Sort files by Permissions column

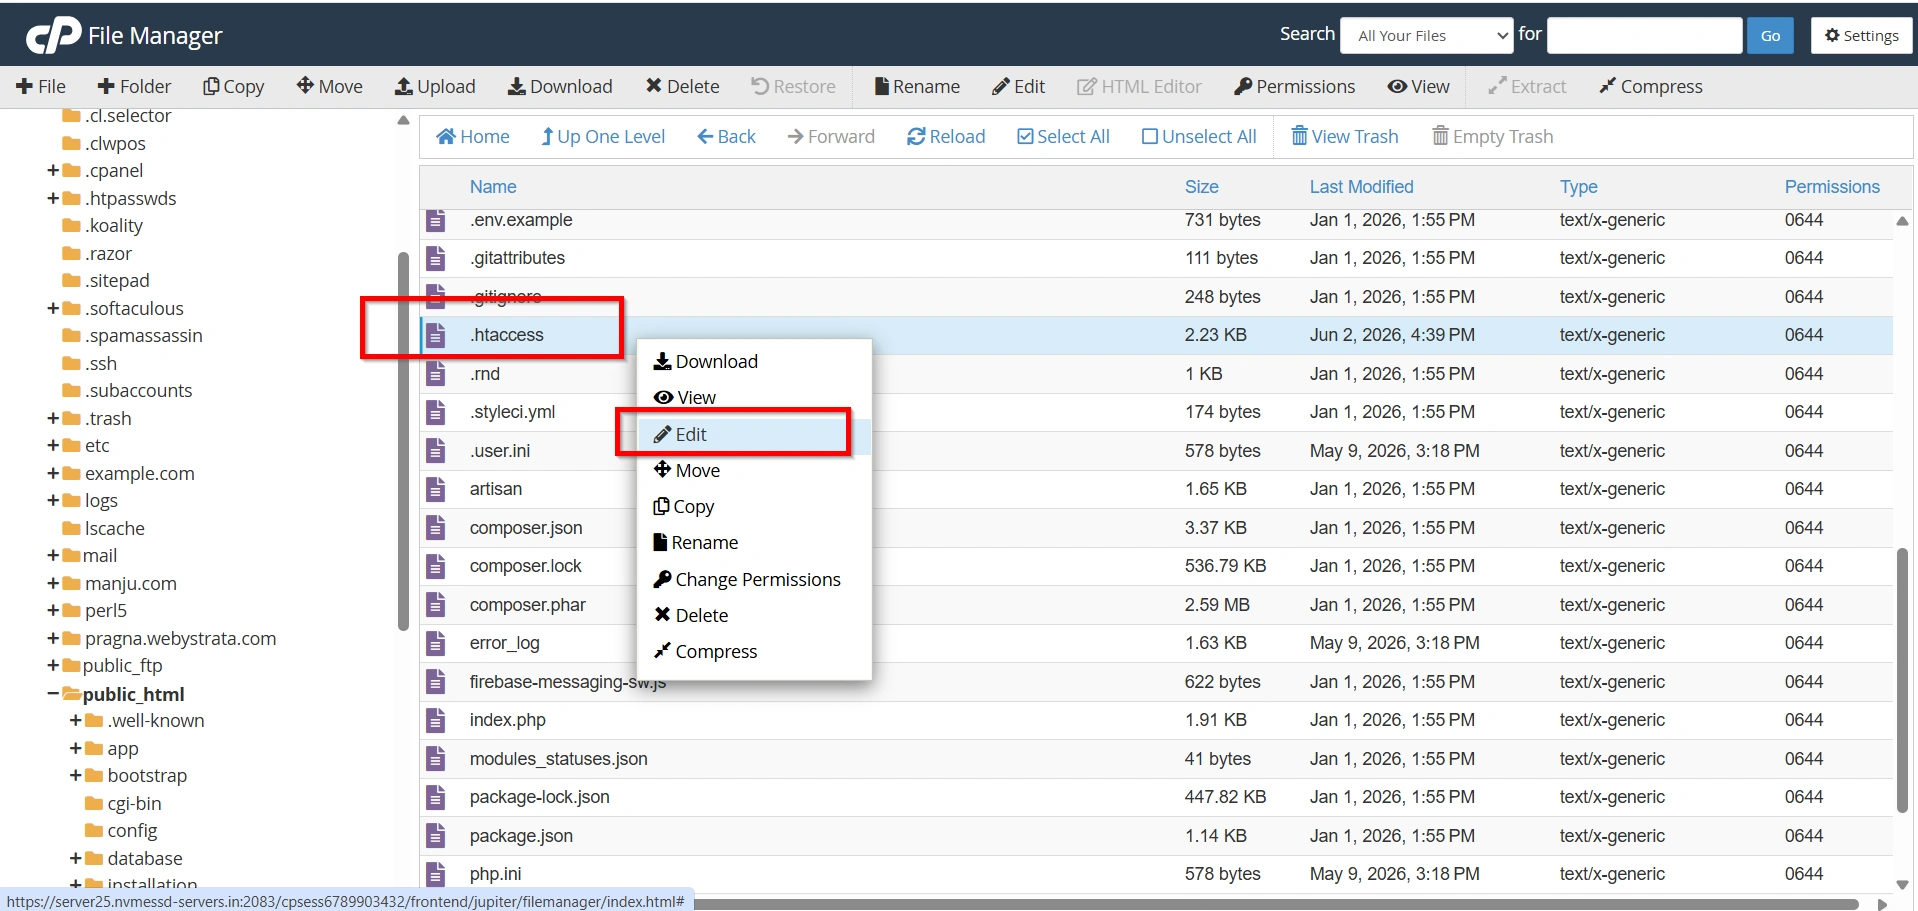[1832, 187]
